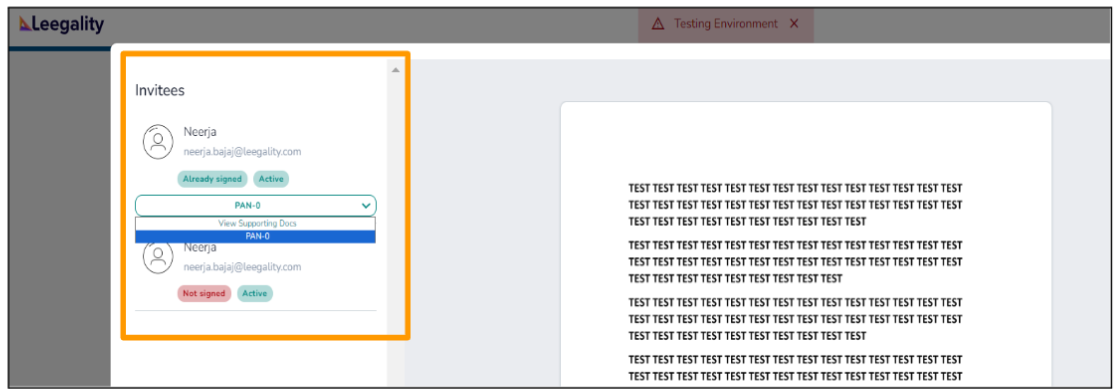The image size is (1117, 392).
Task: Choose the highlighted PAN-0 list option
Action: click(256, 236)
